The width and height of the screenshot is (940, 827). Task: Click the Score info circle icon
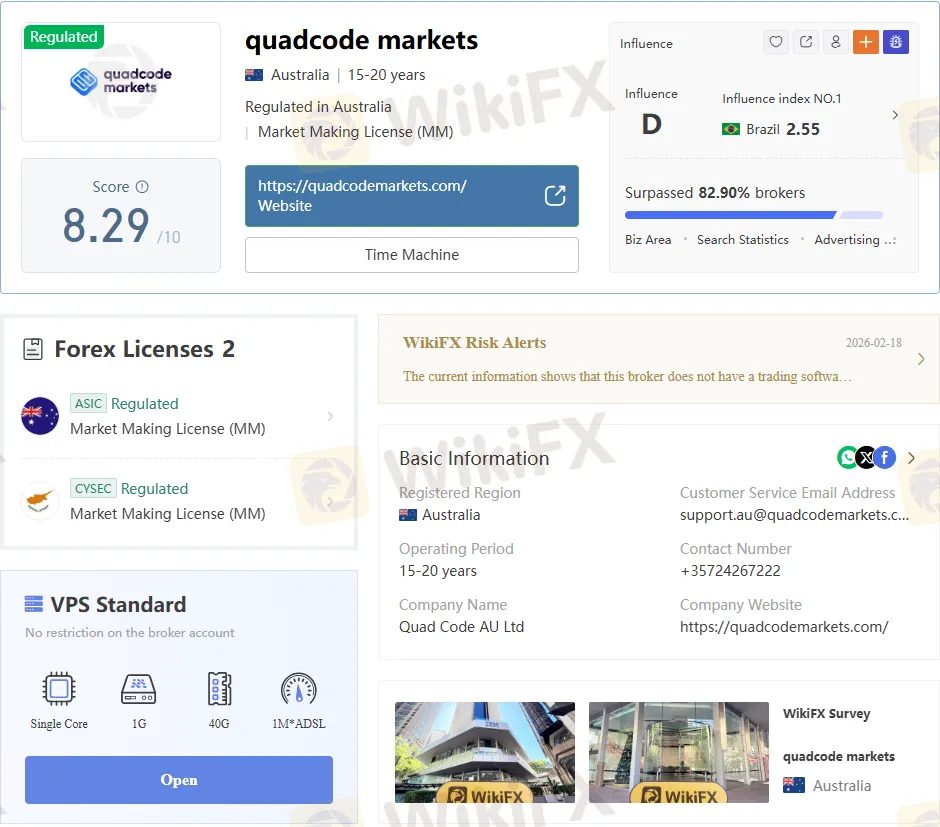(x=142, y=187)
